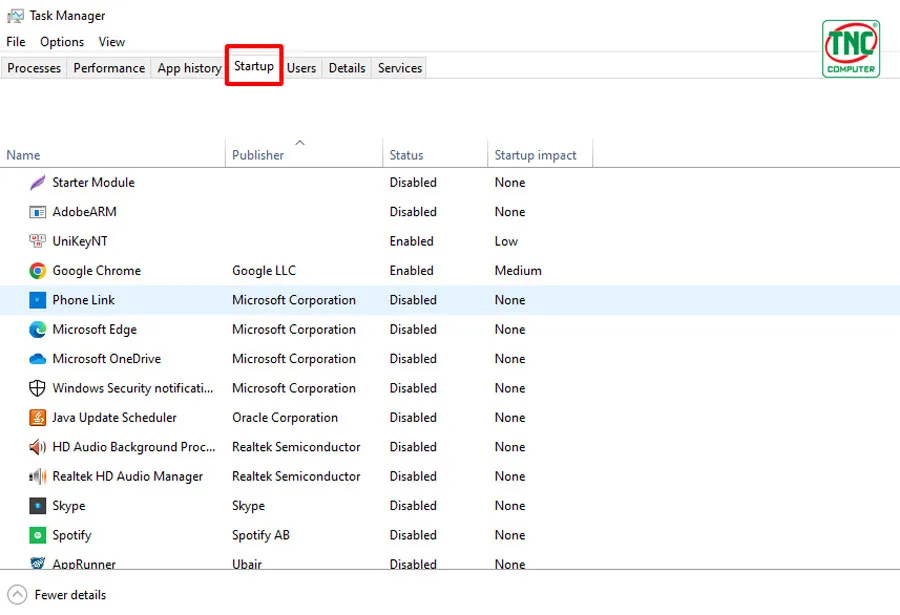Click the Microsoft Edge icon

click(x=37, y=330)
